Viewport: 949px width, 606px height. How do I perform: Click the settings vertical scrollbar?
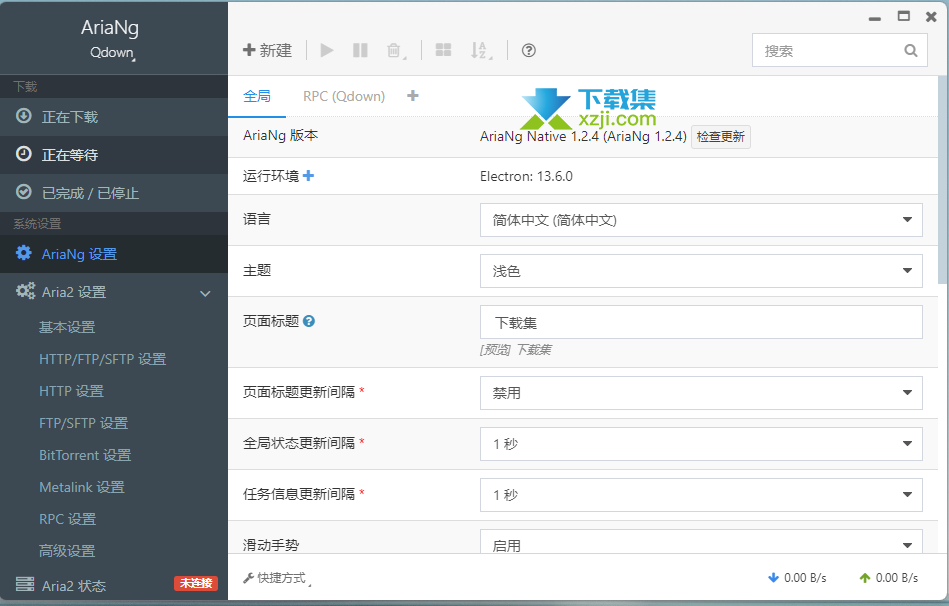942,179
